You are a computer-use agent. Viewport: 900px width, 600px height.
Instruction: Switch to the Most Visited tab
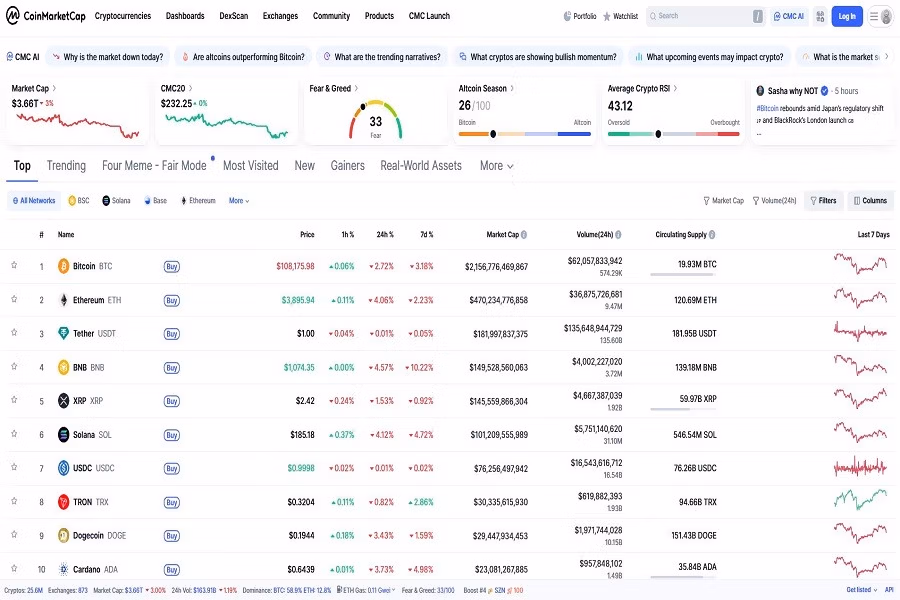[x=251, y=165]
